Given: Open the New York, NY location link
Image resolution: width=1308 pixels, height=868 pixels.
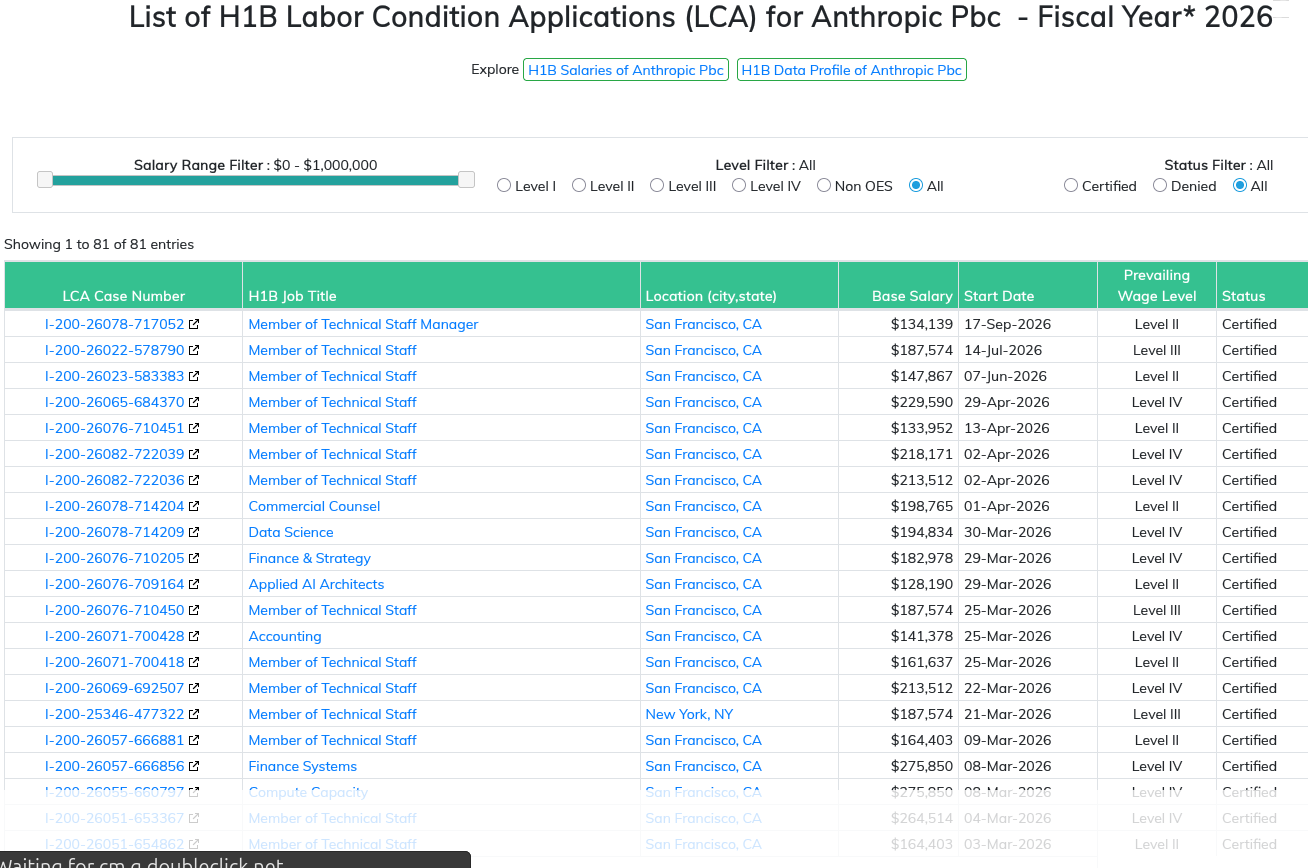Looking at the screenshot, I should click(689, 714).
